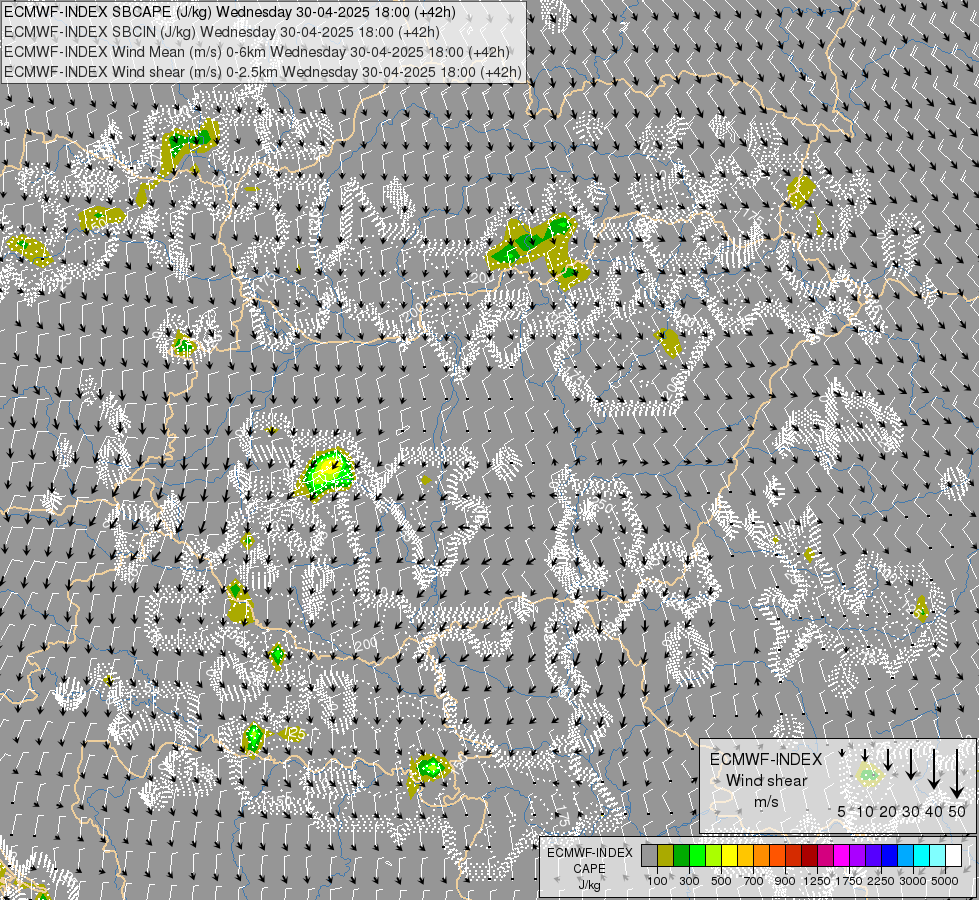The height and width of the screenshot is (900, 979).
Task: Click the '500' CAPE legend value
Action: point(721,881)
